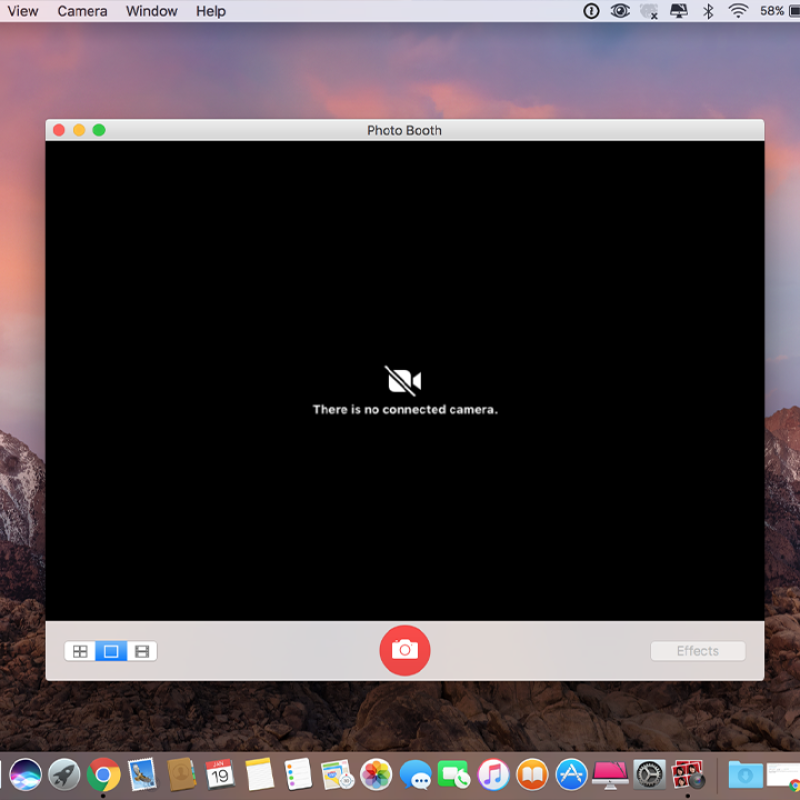
Task: Click Photo Booth icon in the Dock
Action: pos(688,774)
